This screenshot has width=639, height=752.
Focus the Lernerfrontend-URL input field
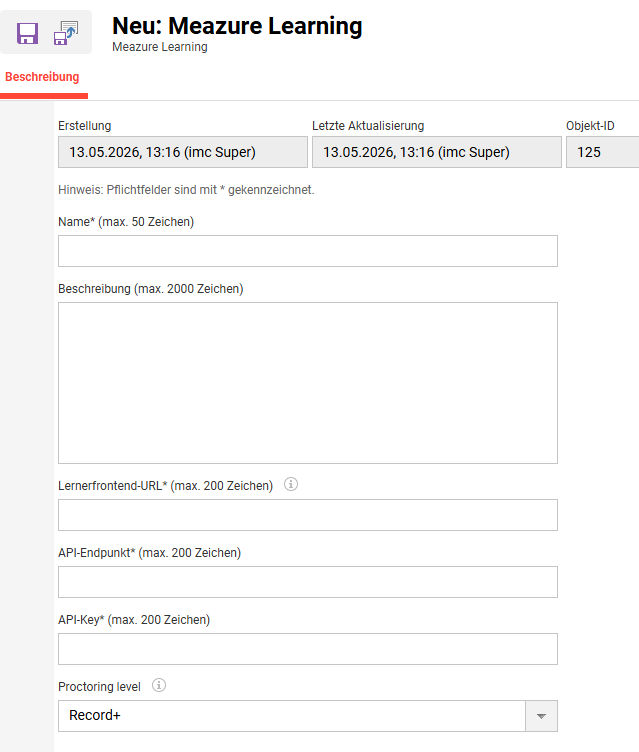tap(308, 515)
